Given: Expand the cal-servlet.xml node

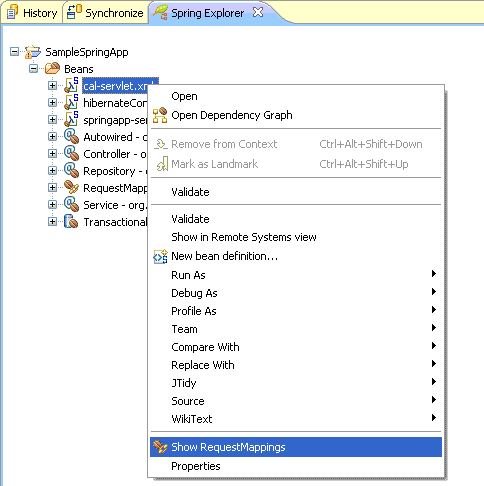Looking at the screenshot, I should [52, 86].
